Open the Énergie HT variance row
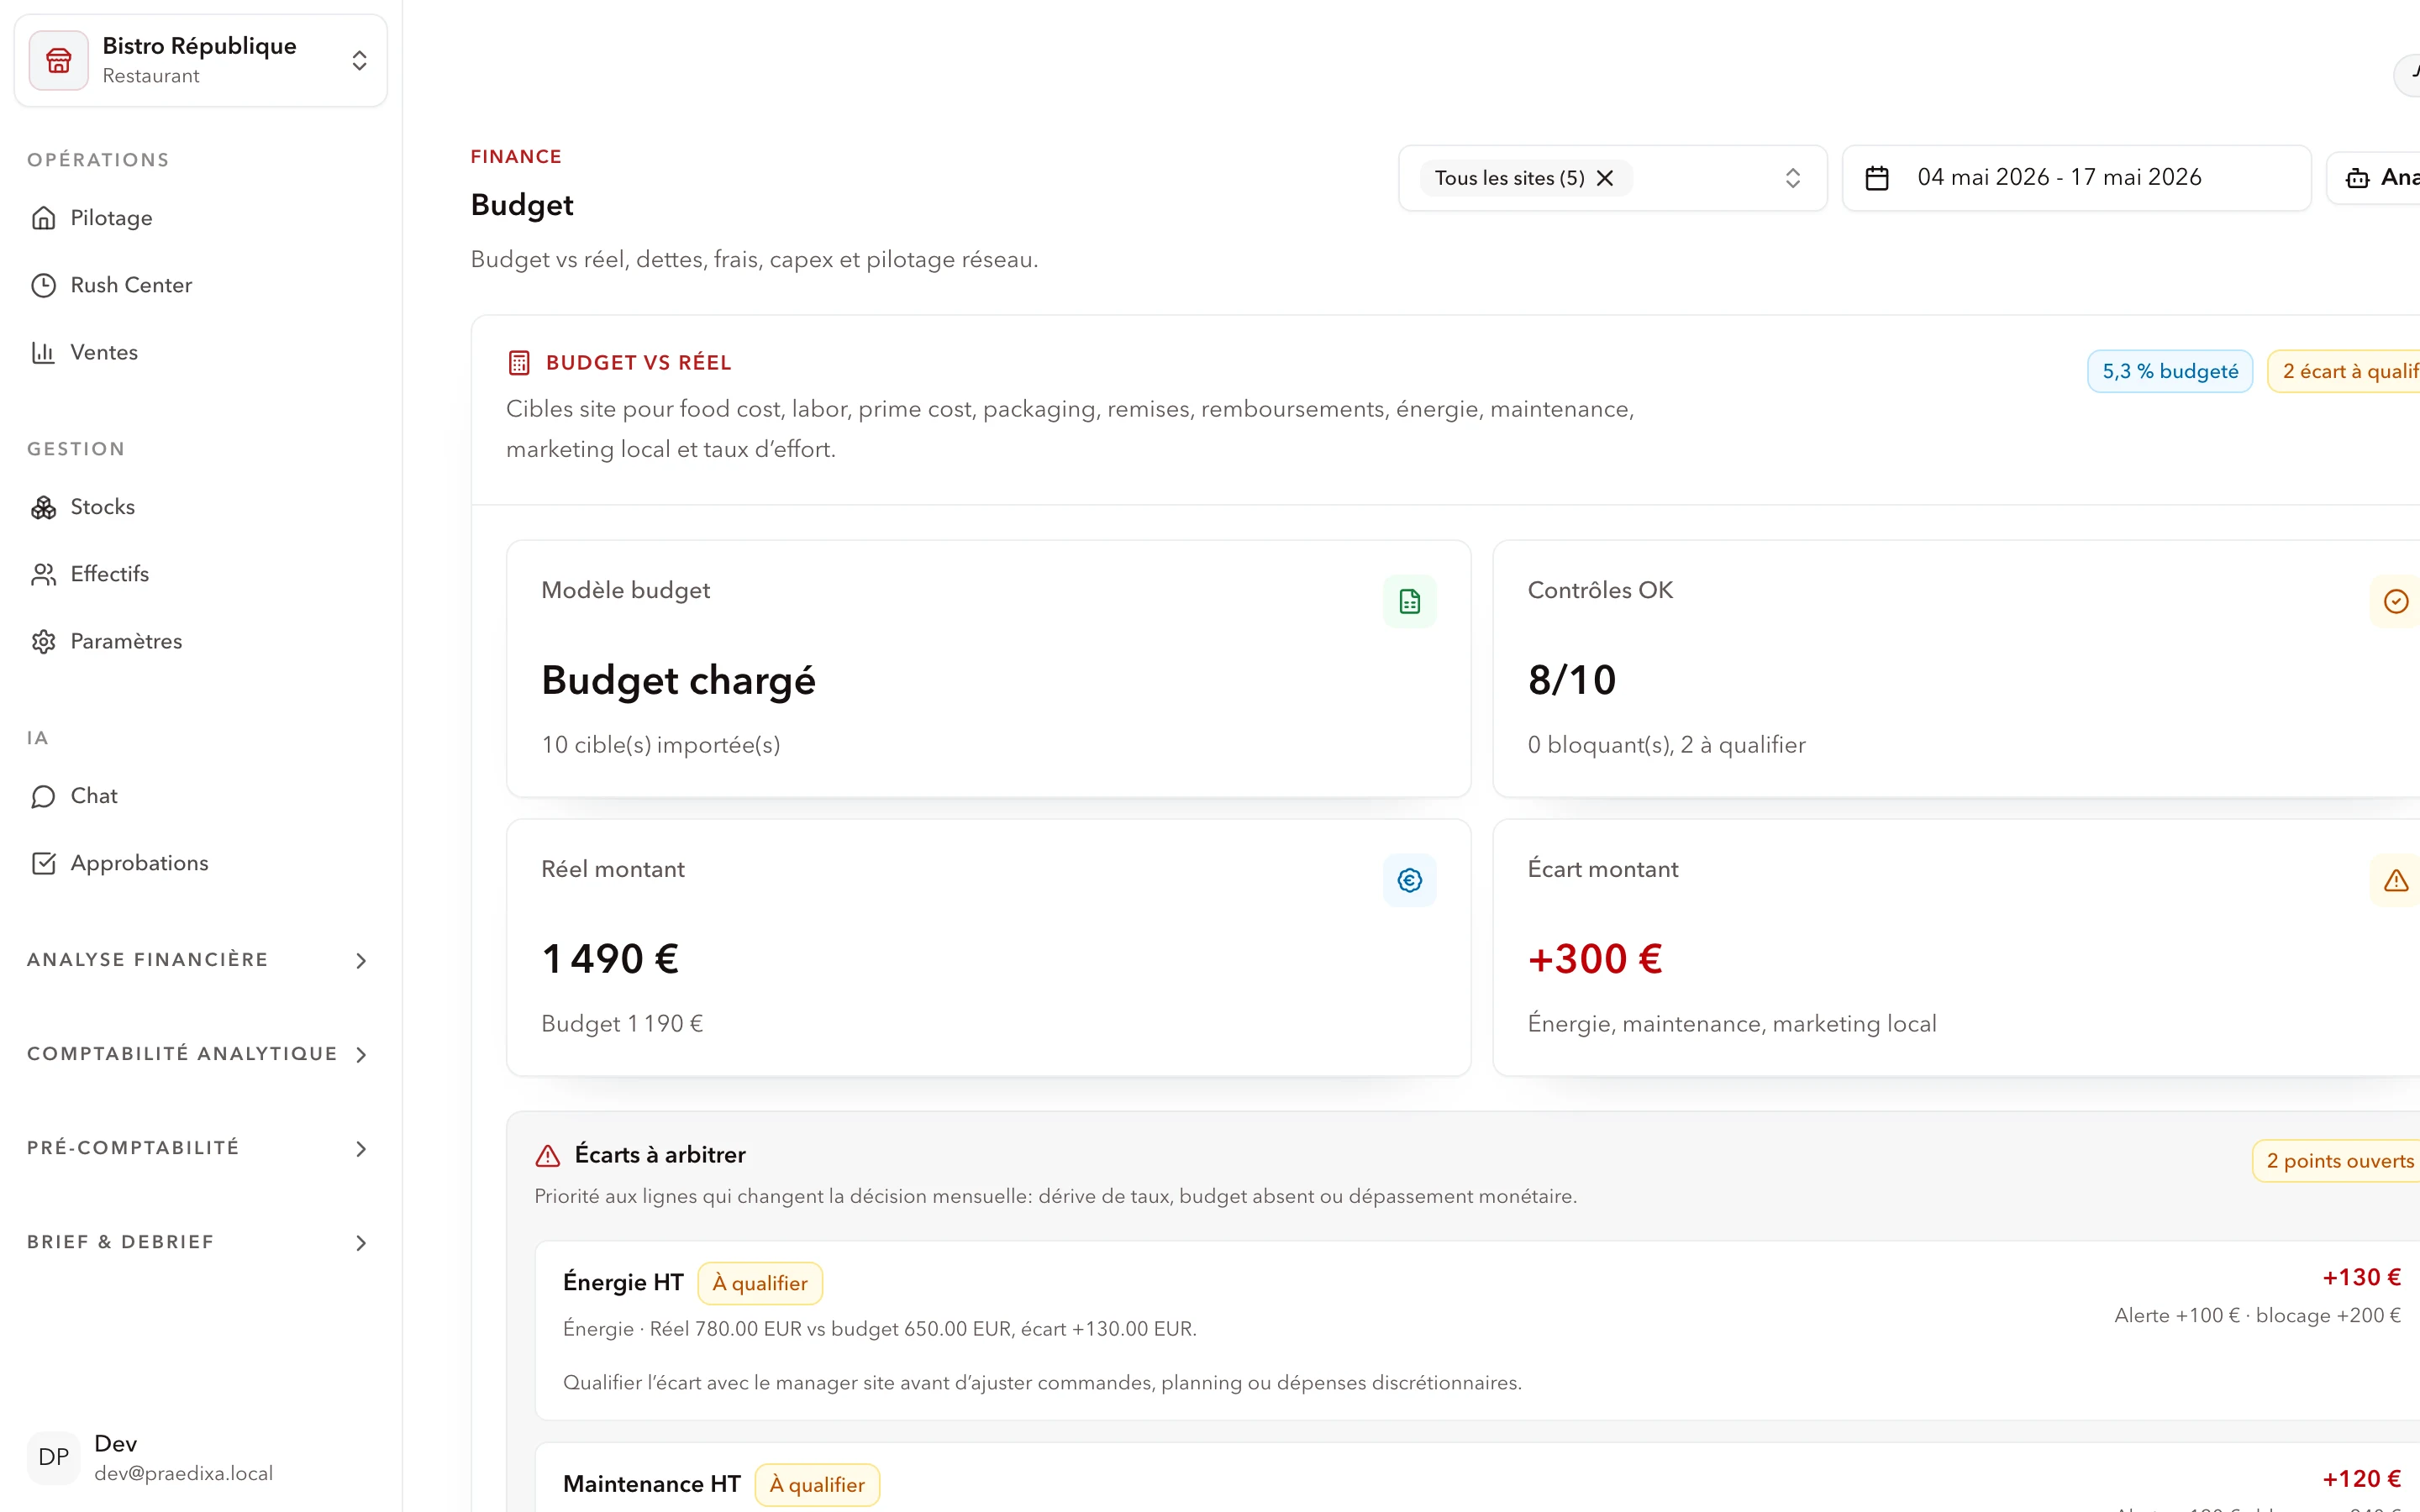 pos(1478,1331)
